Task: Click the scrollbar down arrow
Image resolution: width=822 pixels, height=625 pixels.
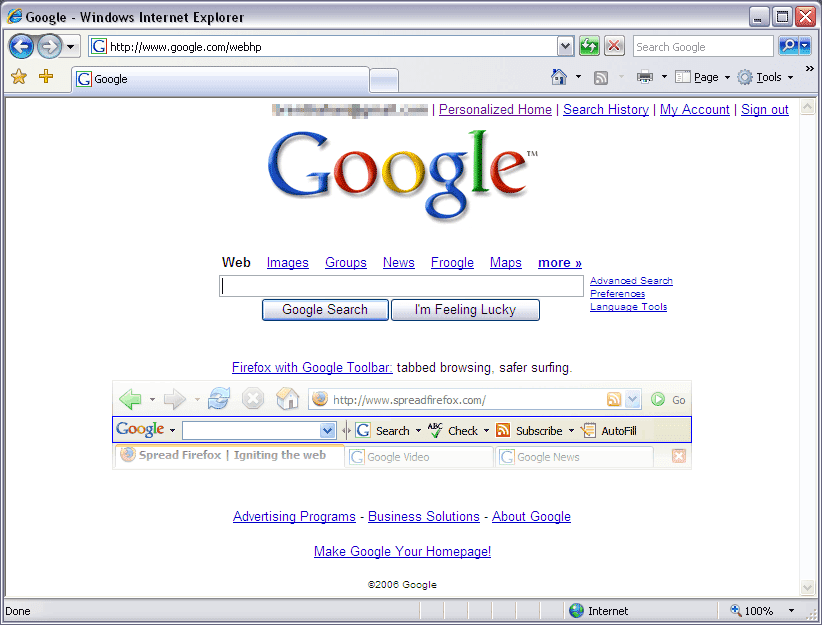Action: (808, 587)
